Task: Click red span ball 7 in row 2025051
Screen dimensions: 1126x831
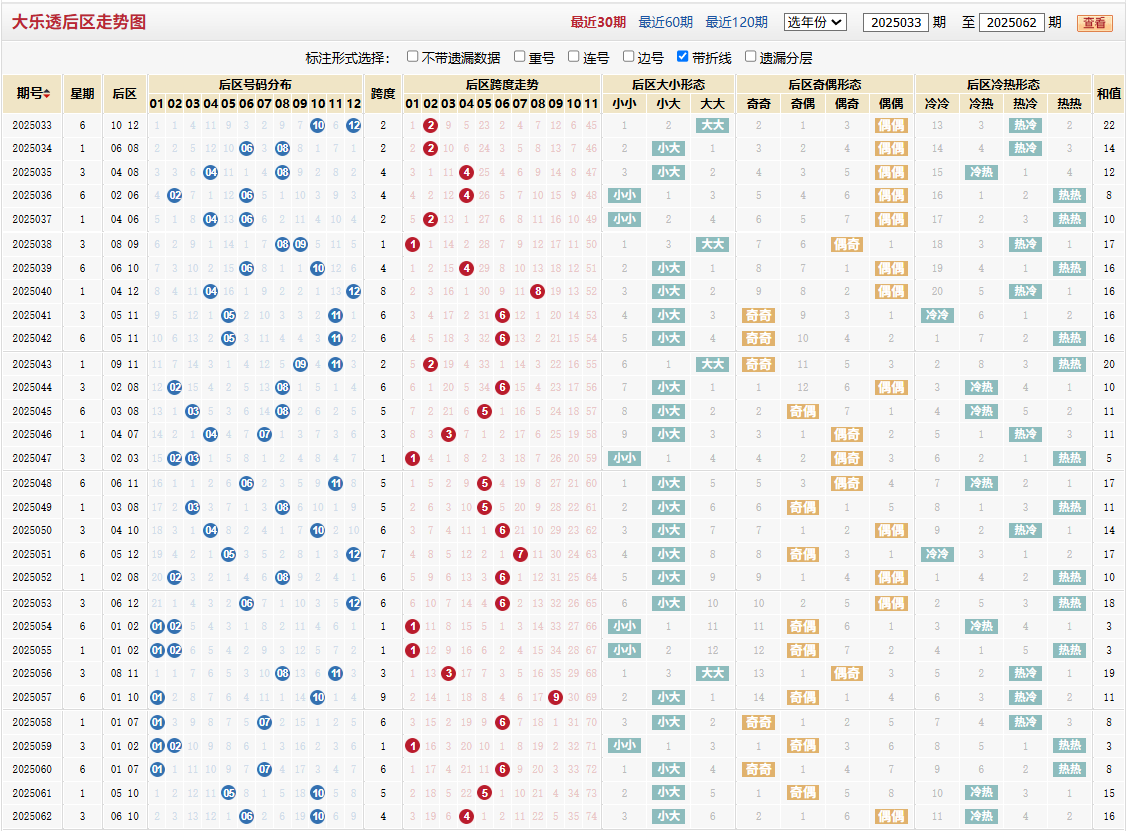Action: [520, 554]
